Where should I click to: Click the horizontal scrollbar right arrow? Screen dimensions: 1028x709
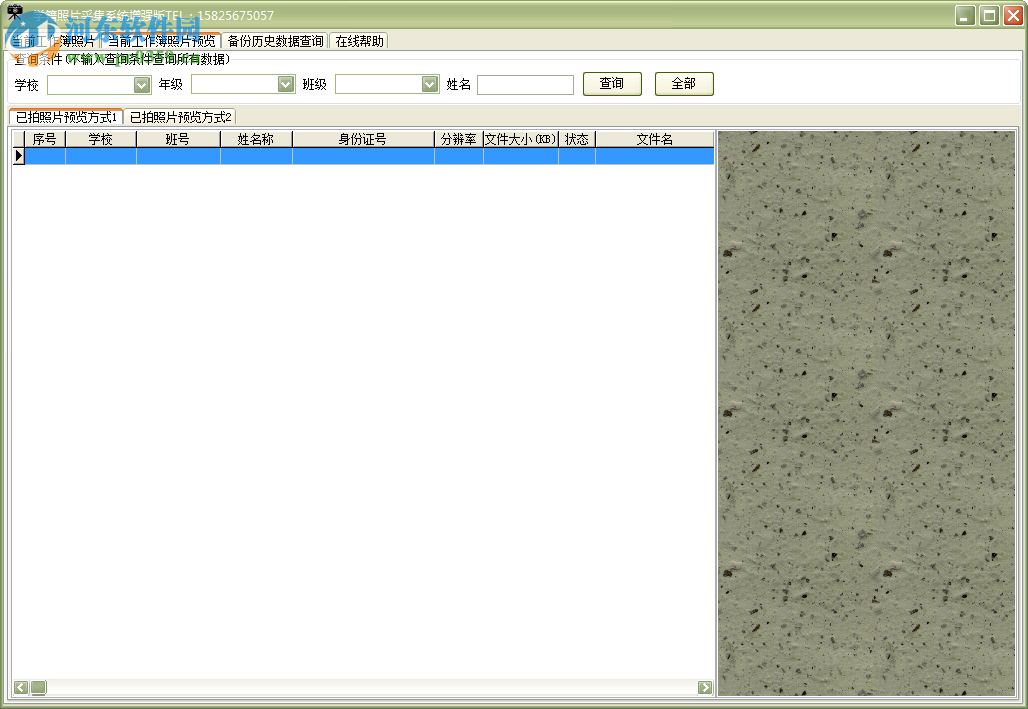[705, 687]
